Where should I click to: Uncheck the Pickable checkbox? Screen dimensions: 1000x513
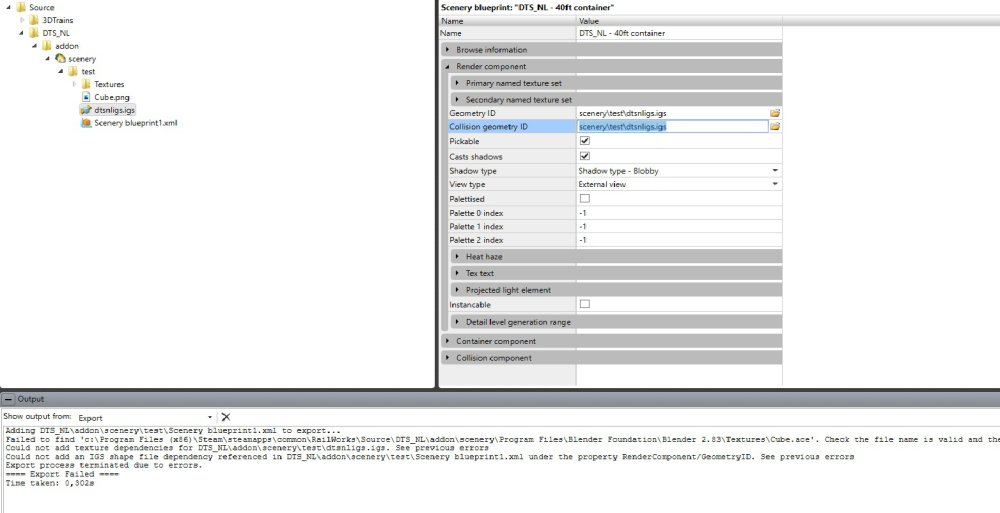pos(585,142)
